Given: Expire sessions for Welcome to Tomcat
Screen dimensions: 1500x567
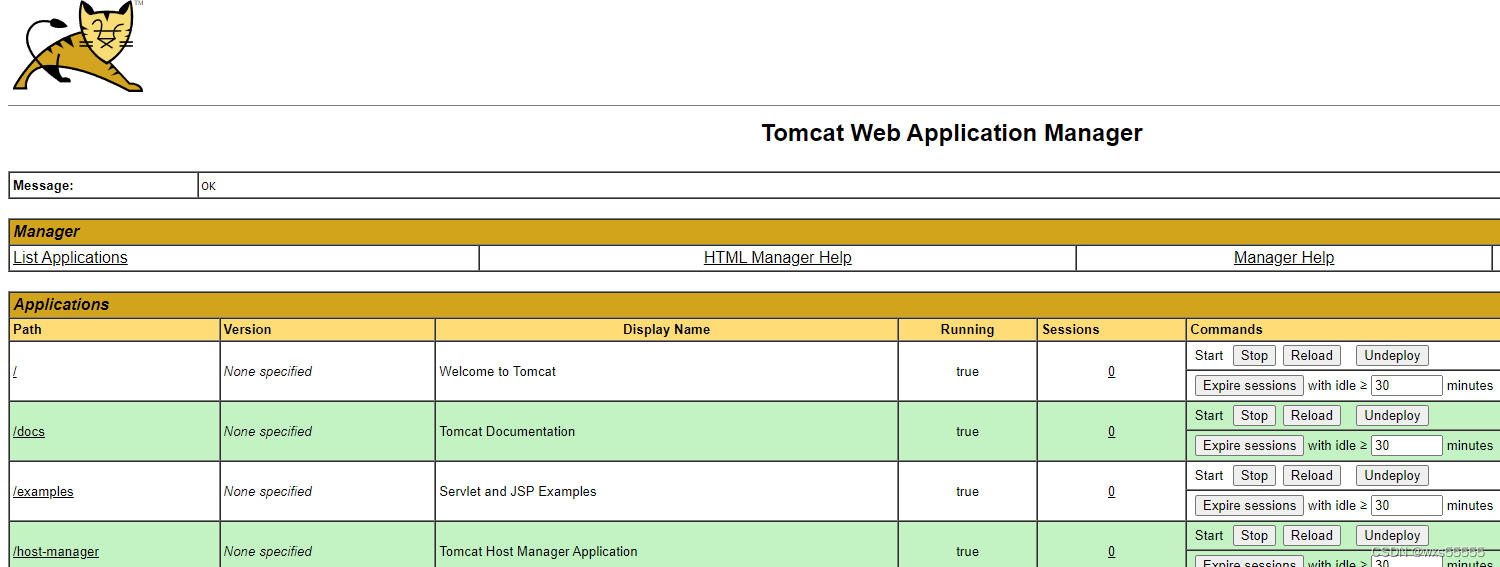Looking at the screenshot, I should pyautogui.click(x=1249, y=385).
